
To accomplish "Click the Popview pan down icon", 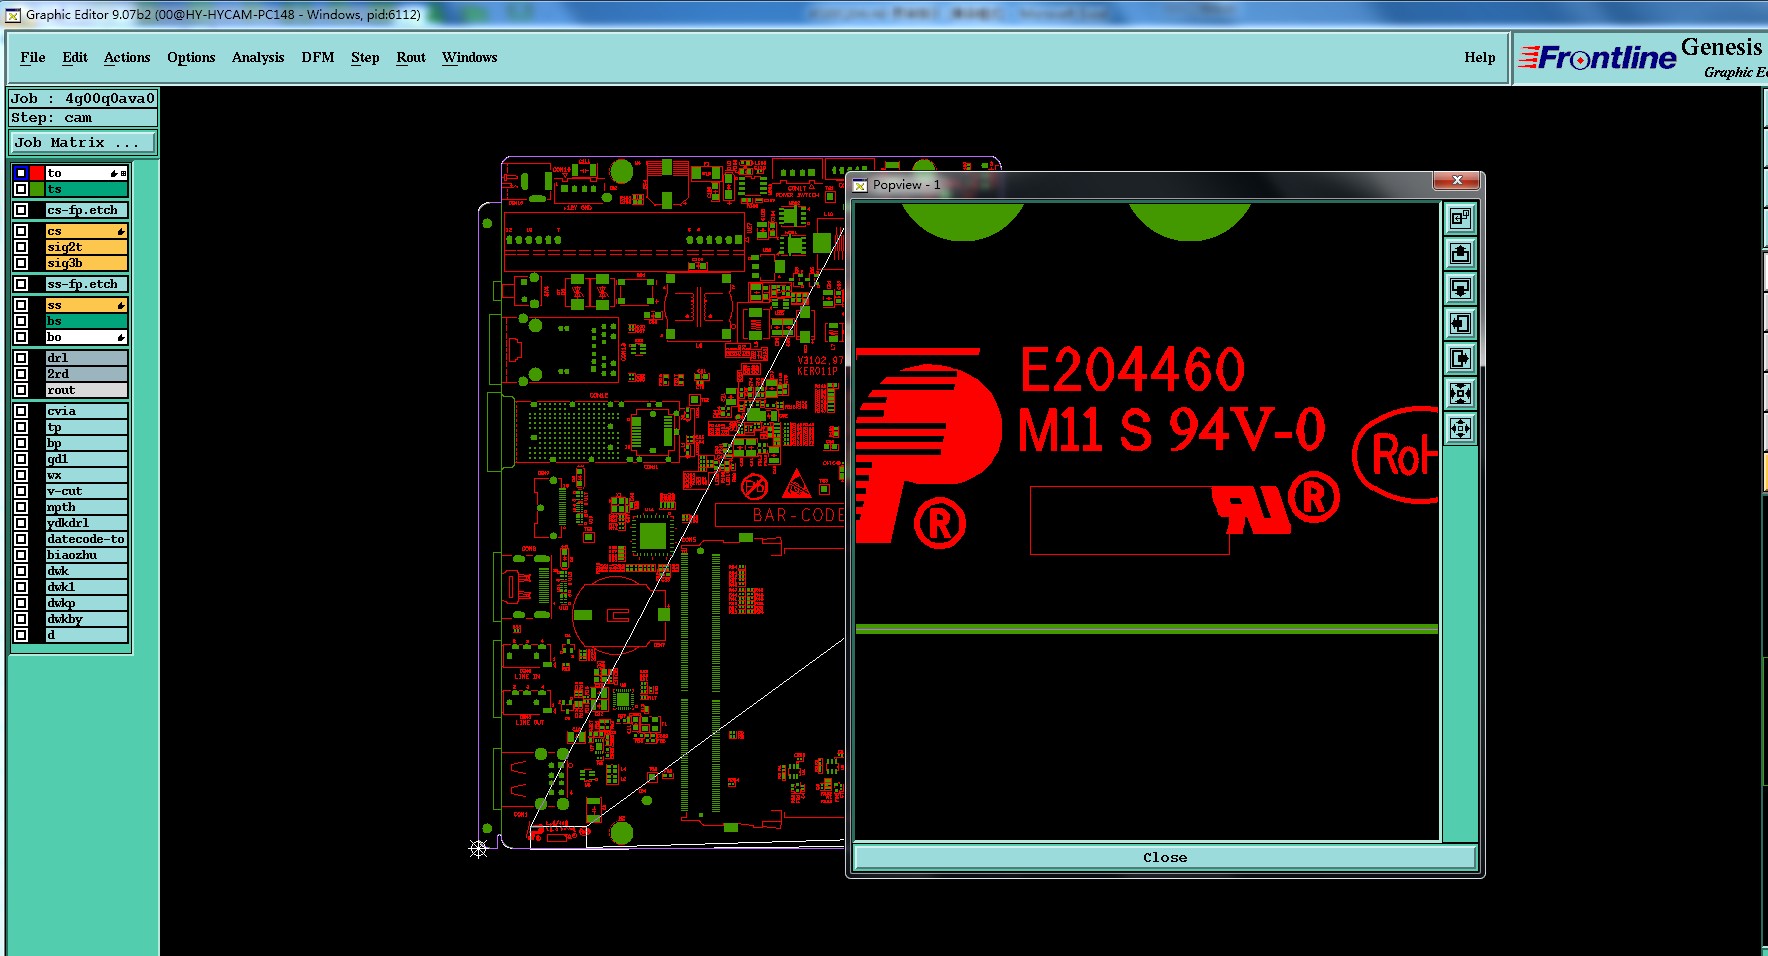I will [1460, 289].
